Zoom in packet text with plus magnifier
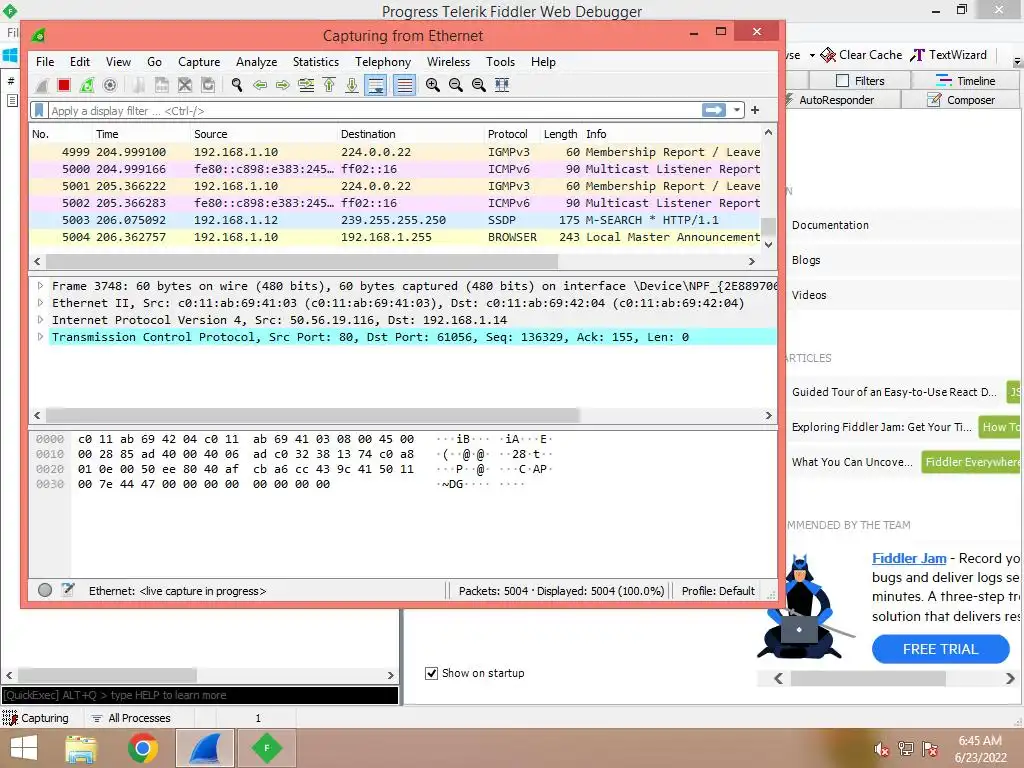The image size is (1024, 768). [x=432, y=85]
